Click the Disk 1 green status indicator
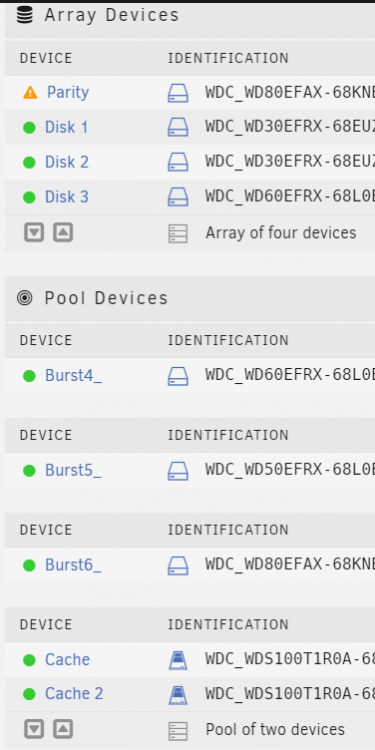Image resolution: width=375 pixels, height=750 pixels. pos(29,128)
